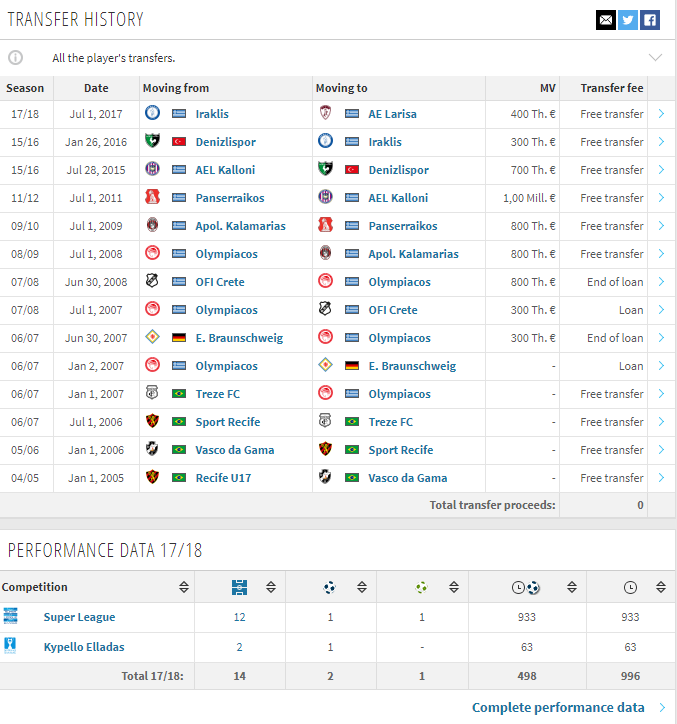Expand the transfers info chevron
The image size is (677, 724).
(x=655, y=58)
